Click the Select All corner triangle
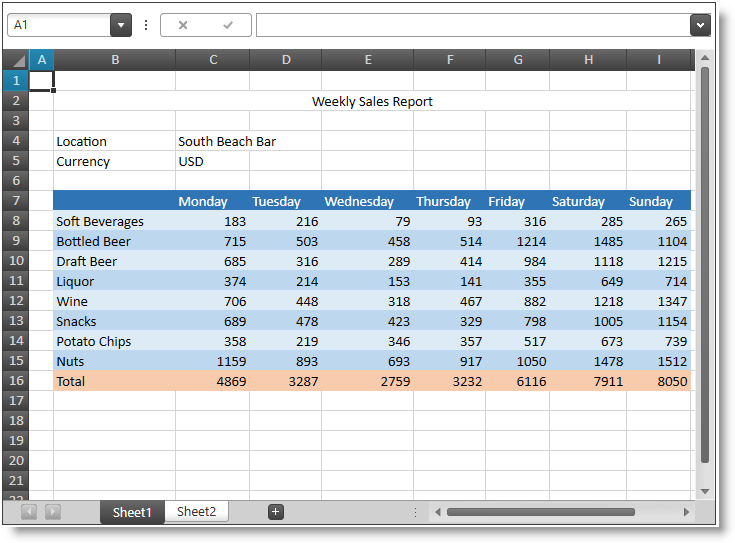 (x=17, y=61)
